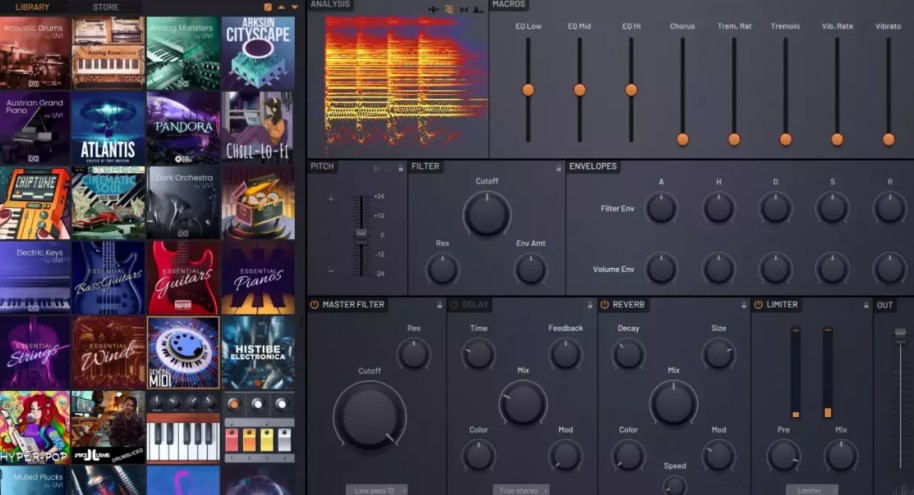The image size is (914, 495).
Task: Toggle the Limiter power button
Action: pos(758,305)
